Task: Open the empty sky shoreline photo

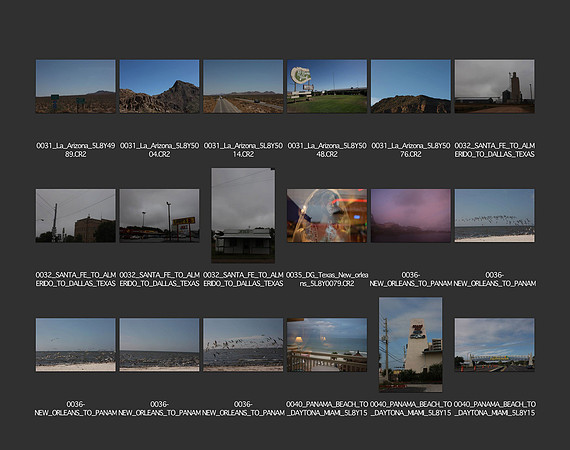Action: pyautogui.click(x=159, y=345)
